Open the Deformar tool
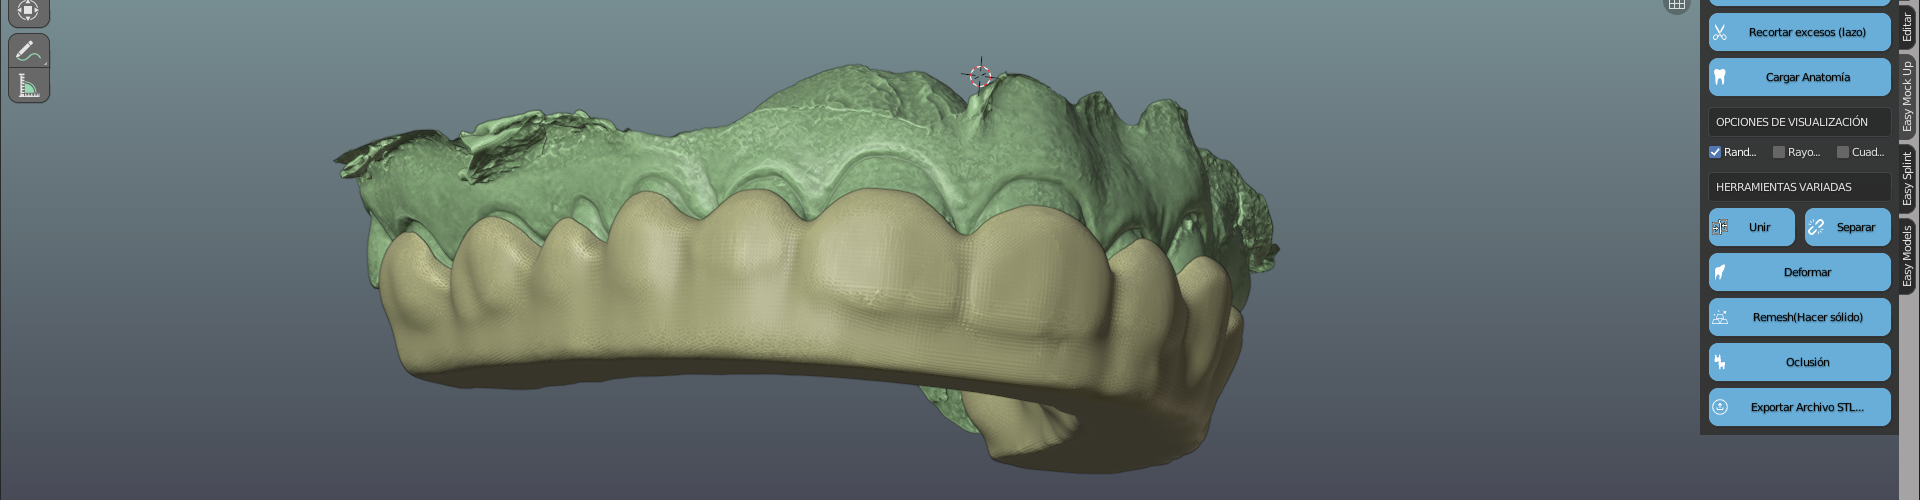 coord(1799,272)
